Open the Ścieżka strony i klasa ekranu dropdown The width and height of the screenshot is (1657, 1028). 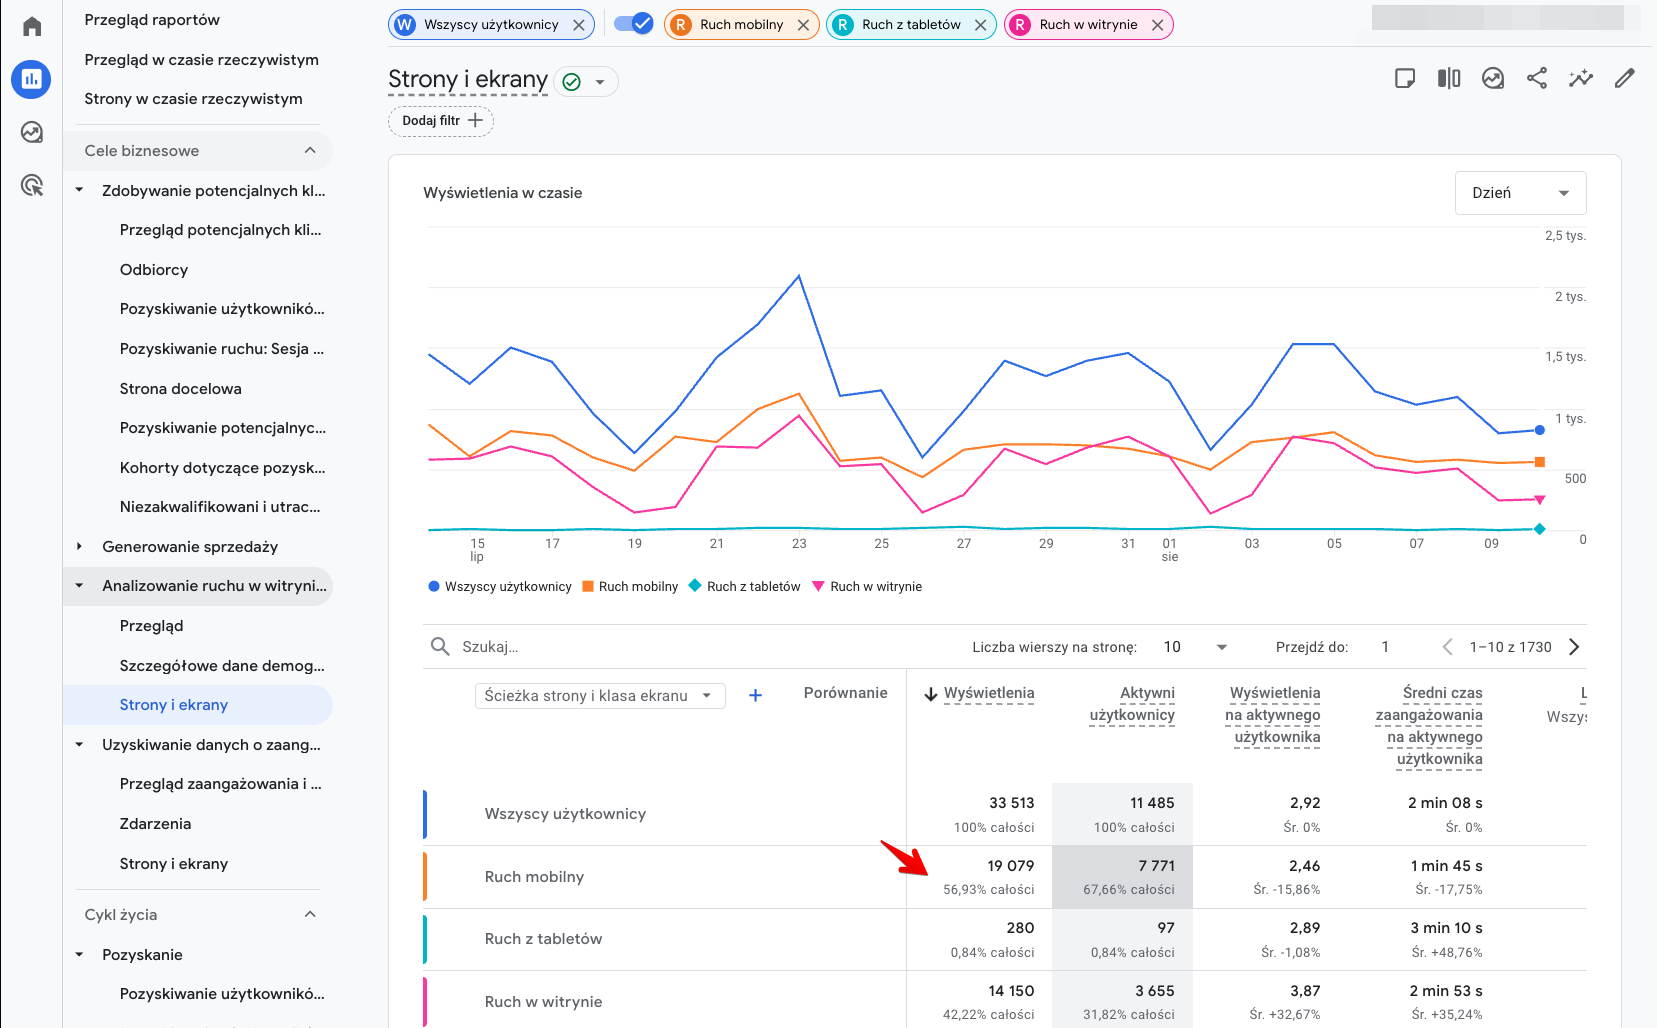598,696
